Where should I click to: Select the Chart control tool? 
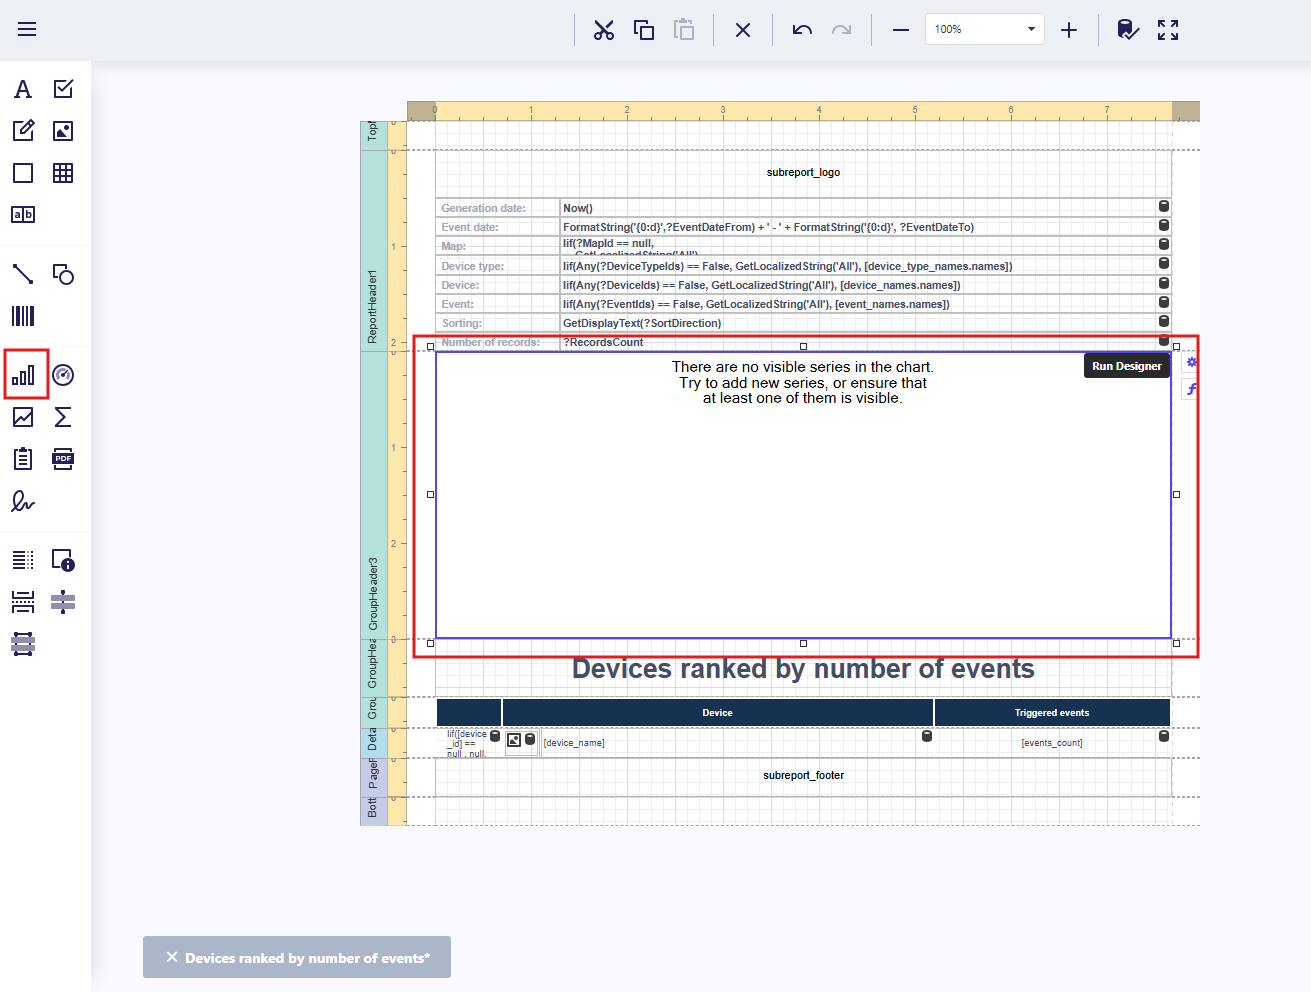click(23, 375)
